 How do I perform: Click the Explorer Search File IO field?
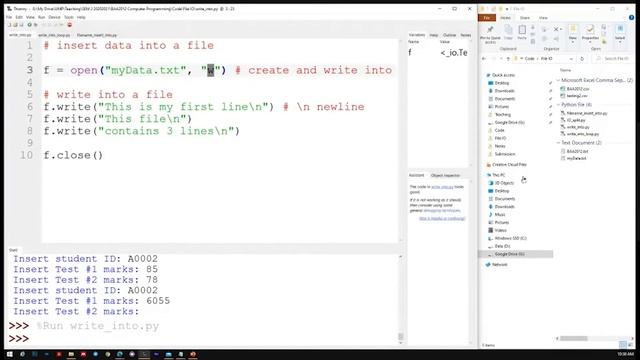click(x=612, y=59)
